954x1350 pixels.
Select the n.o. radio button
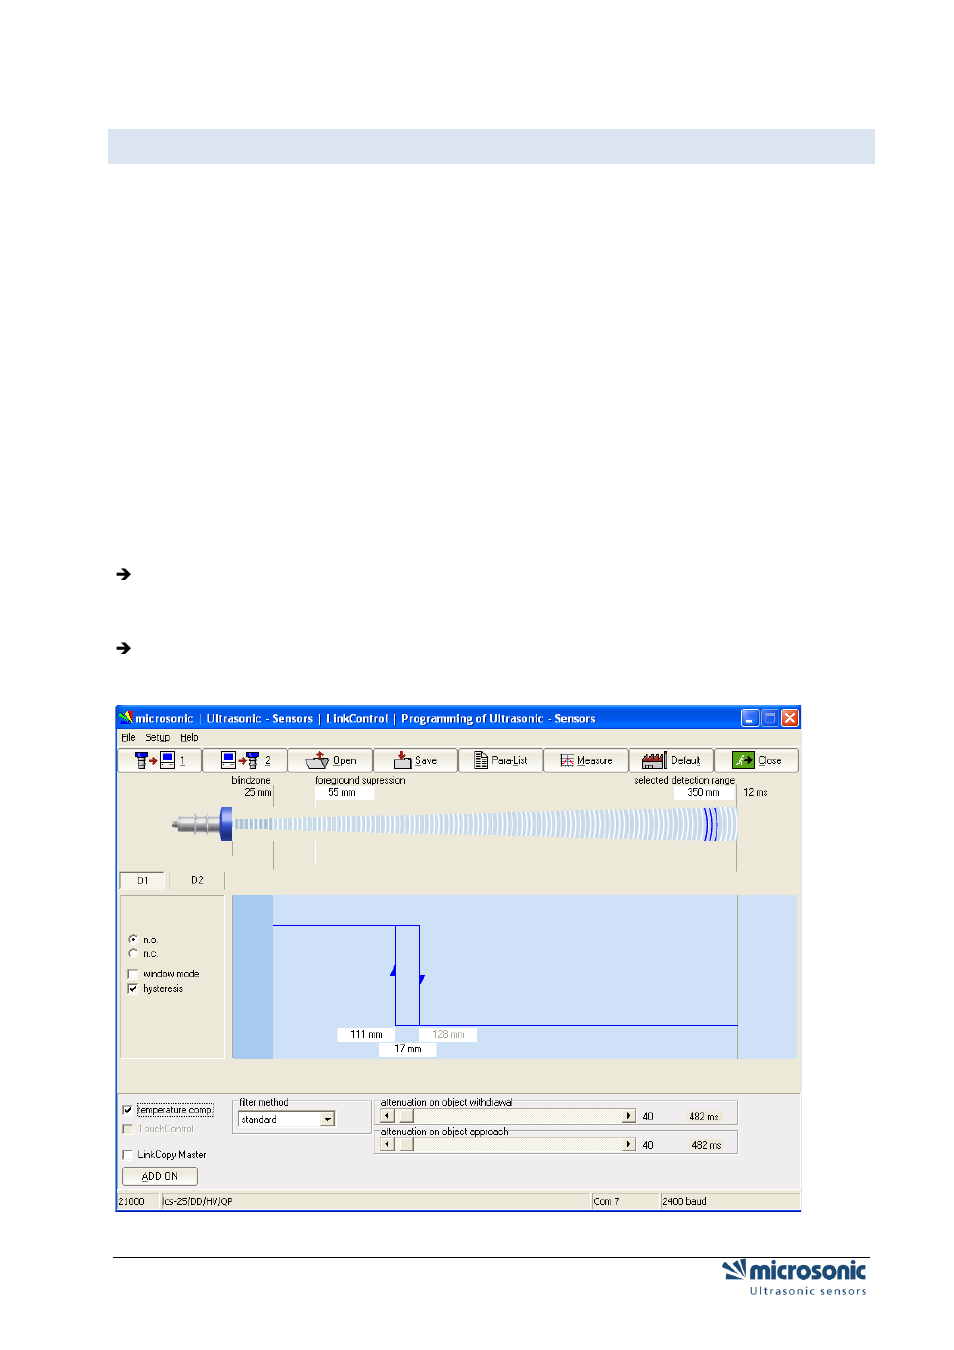133,939
